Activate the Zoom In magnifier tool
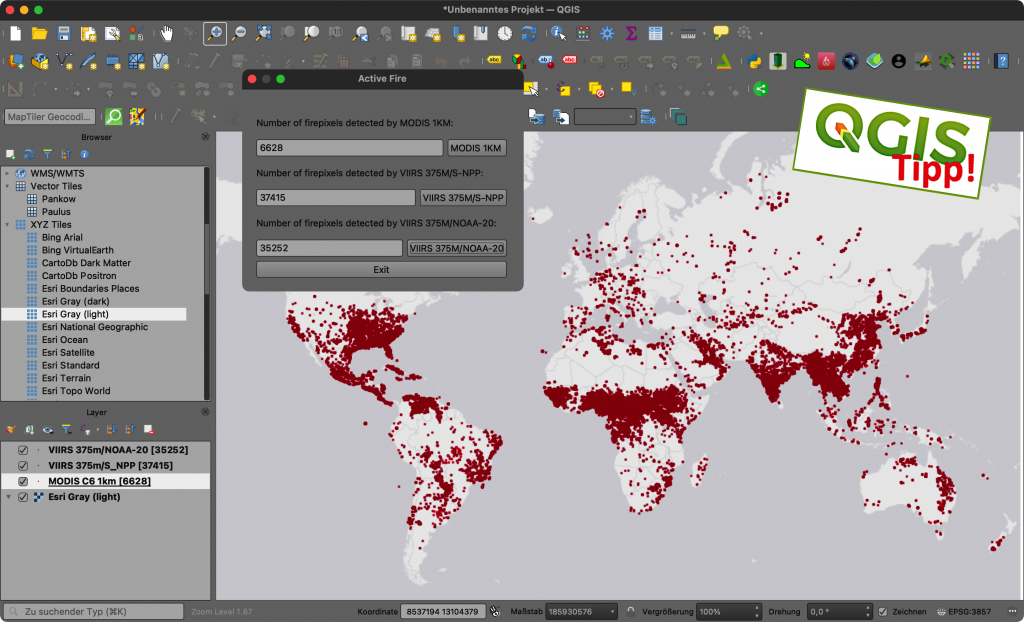 coord(214,33)
